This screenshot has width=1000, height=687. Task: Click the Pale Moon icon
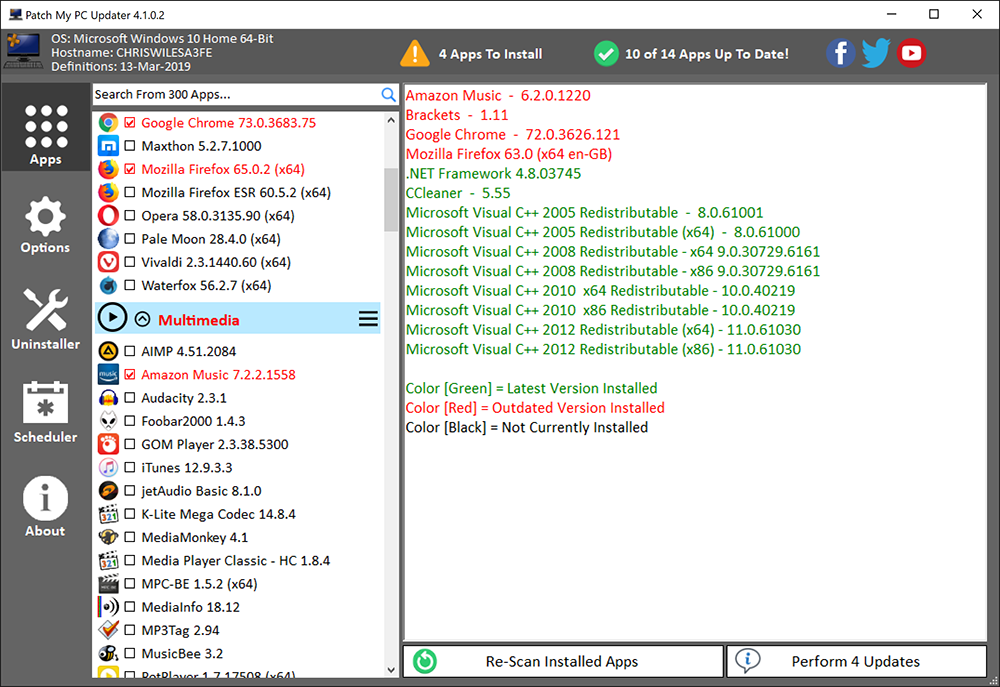tap(108, 239)
